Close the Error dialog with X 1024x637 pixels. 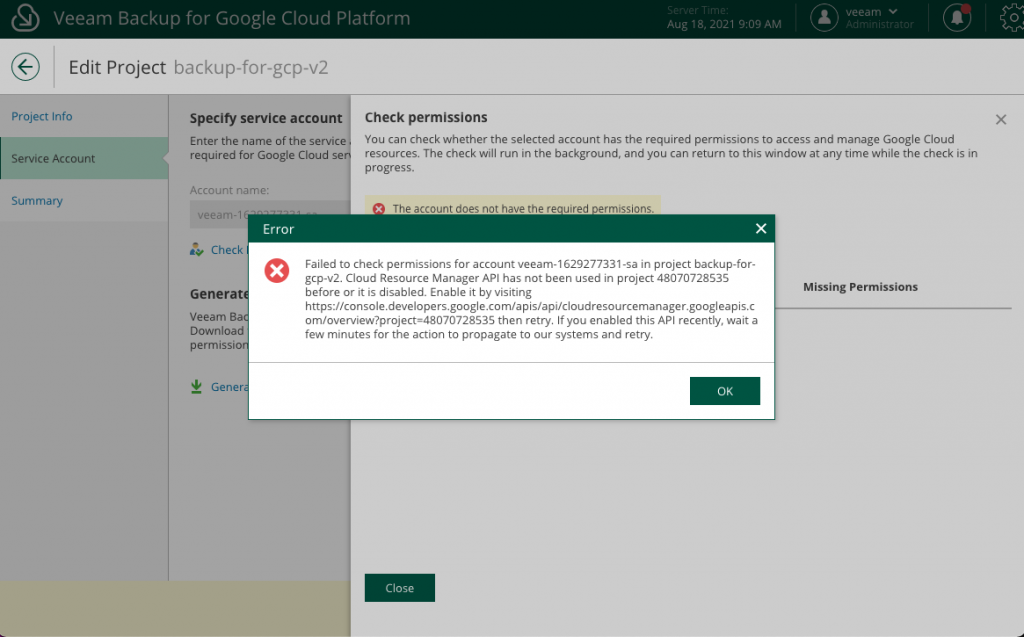point(761,229)
